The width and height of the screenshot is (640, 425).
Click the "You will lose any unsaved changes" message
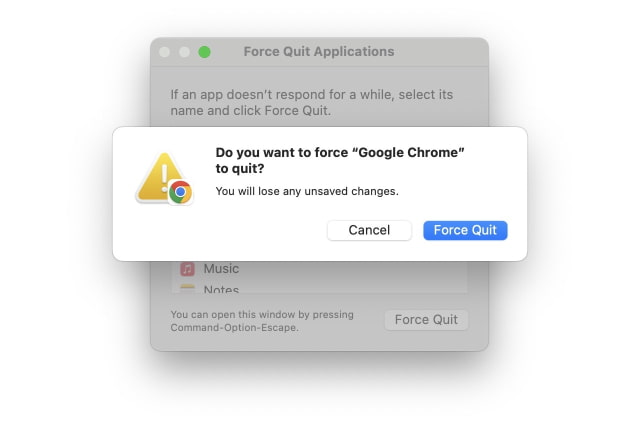pos(307,191)
